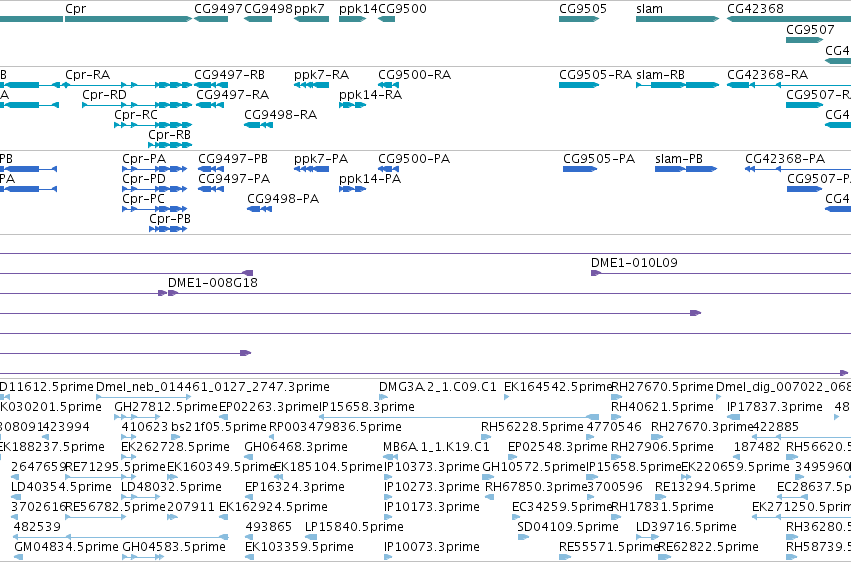Click the Cpr gene glyph in top track
851x562 pixels.
click(x=129, y=19)
